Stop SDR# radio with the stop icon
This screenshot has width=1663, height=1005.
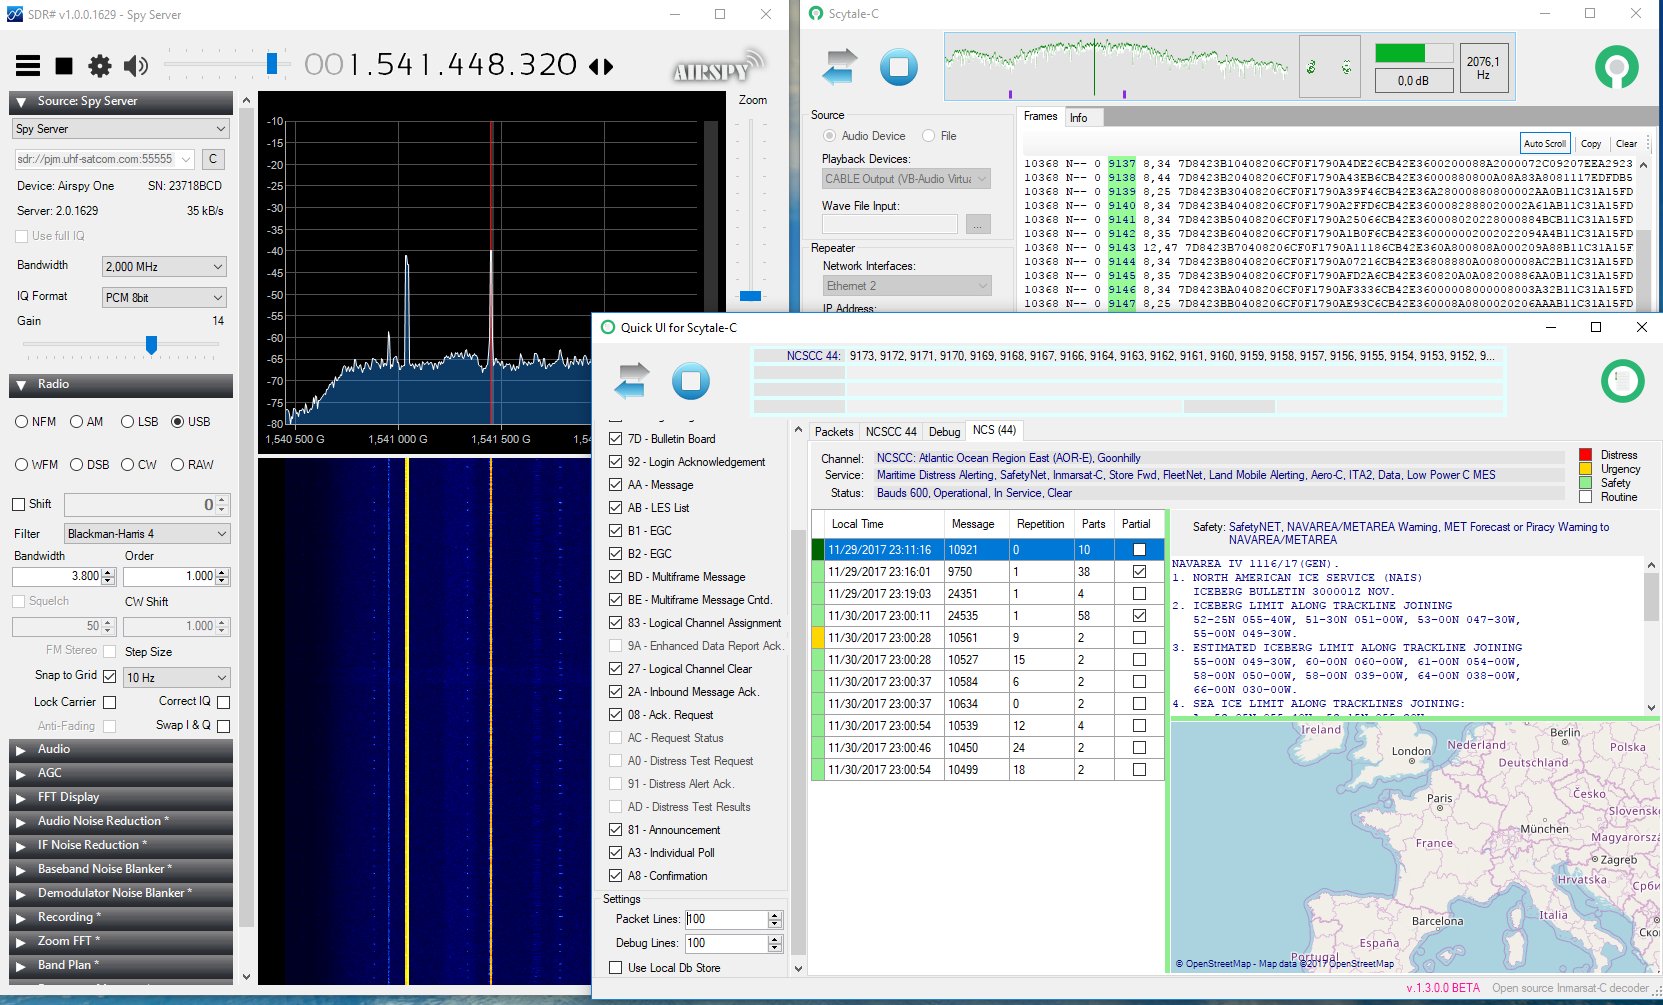point(64,66)
